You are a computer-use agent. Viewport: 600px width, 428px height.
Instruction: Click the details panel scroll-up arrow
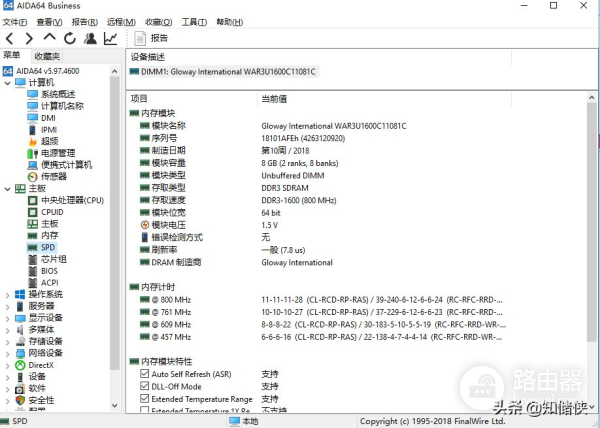click(592, 98)
